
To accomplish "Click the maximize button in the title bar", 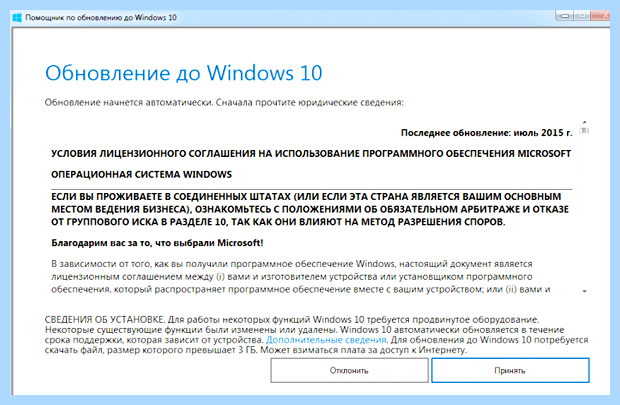I will click(x=582, y=16).
